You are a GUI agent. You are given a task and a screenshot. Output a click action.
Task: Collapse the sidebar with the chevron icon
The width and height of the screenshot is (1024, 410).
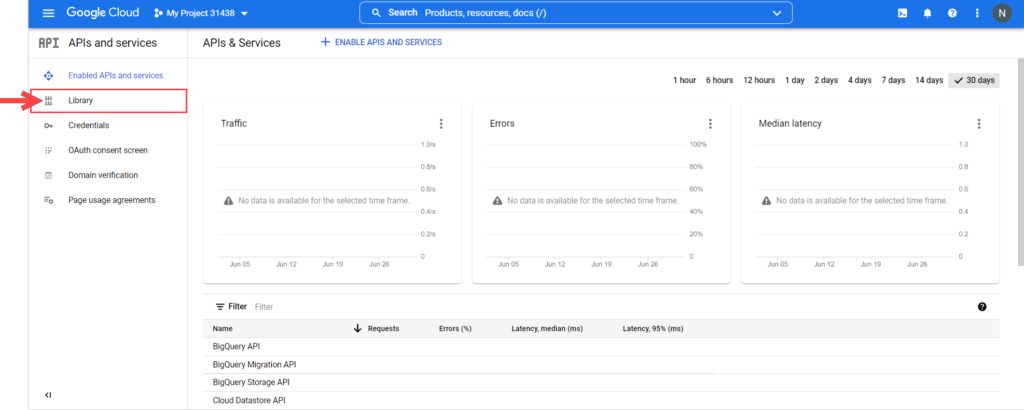[48, 395]
